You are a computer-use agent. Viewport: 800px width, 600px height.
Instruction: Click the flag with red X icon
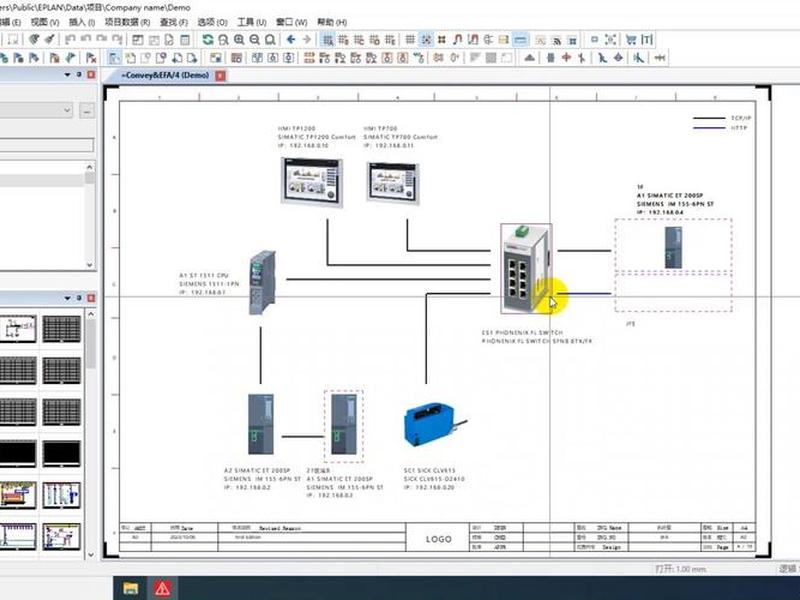(x=91, y=58)
